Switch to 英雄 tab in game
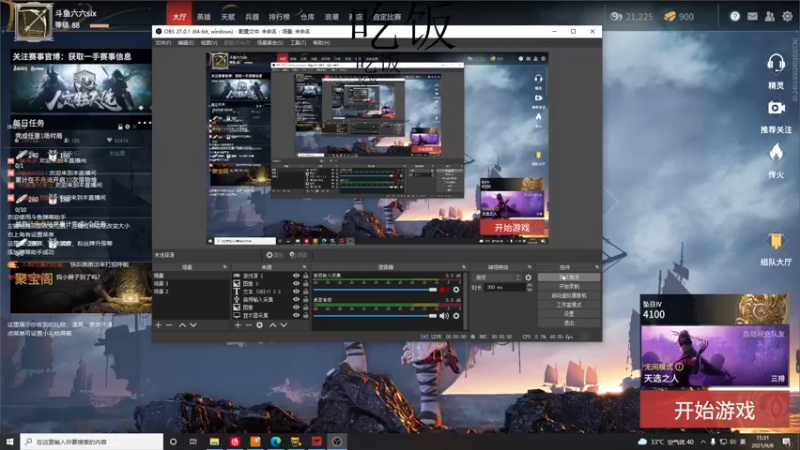Viewport: 800px width, 450px height. (204, 17)
